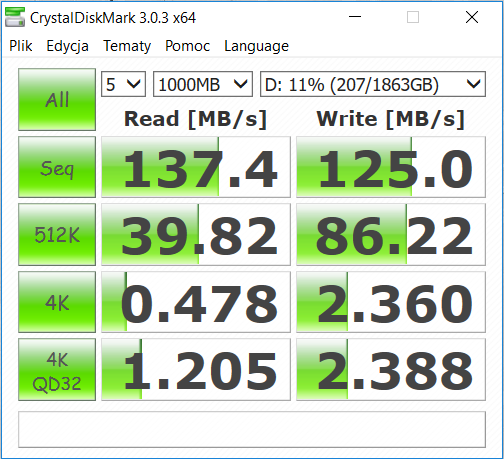
Task: Open the Edycja menu
Action: pos(67,46)
